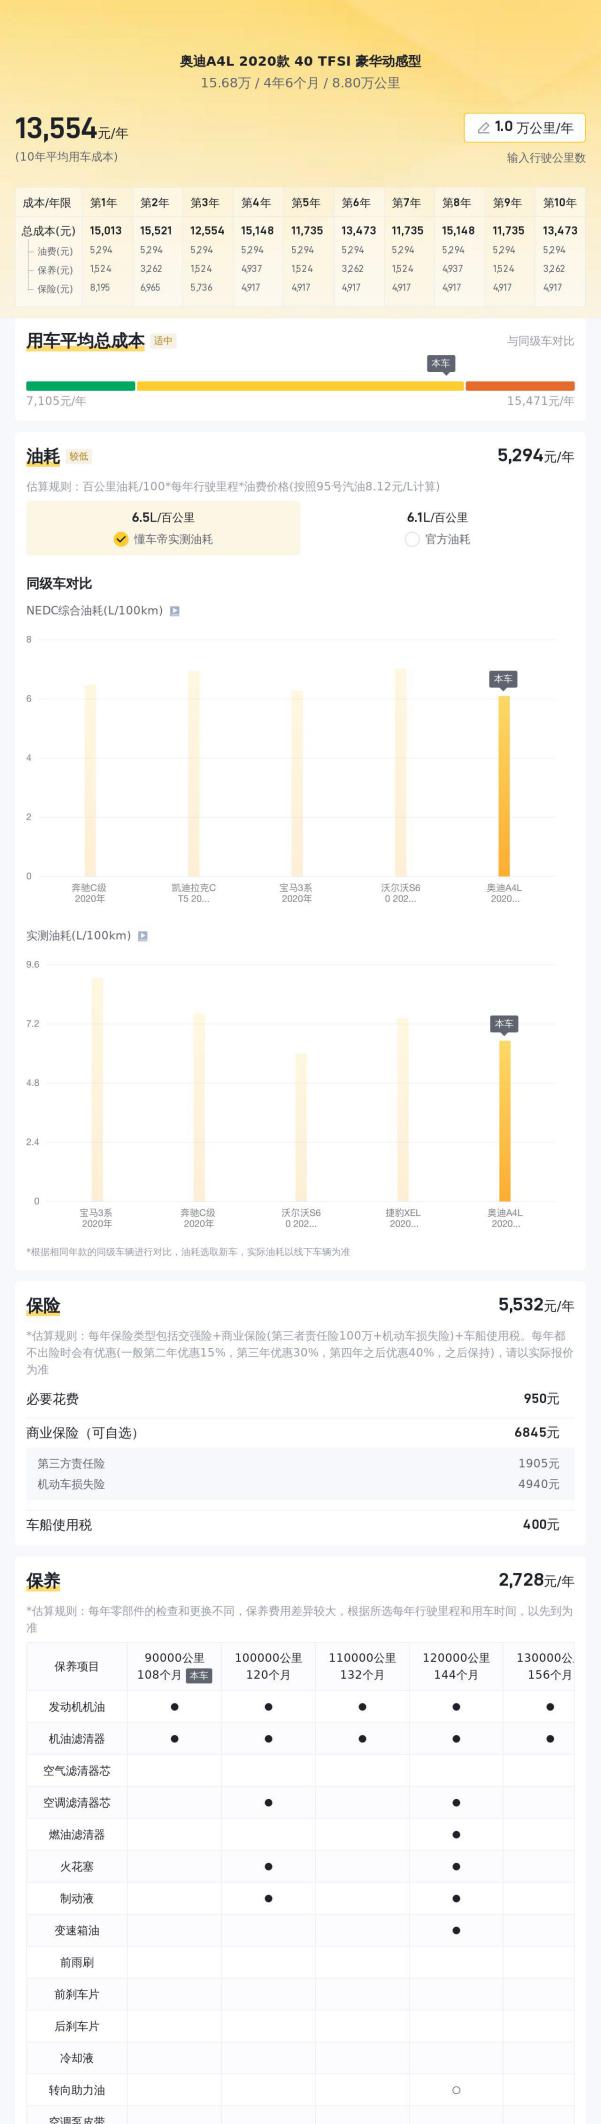Click the hollow circle in 转向助力油 row

point(456,2090)
